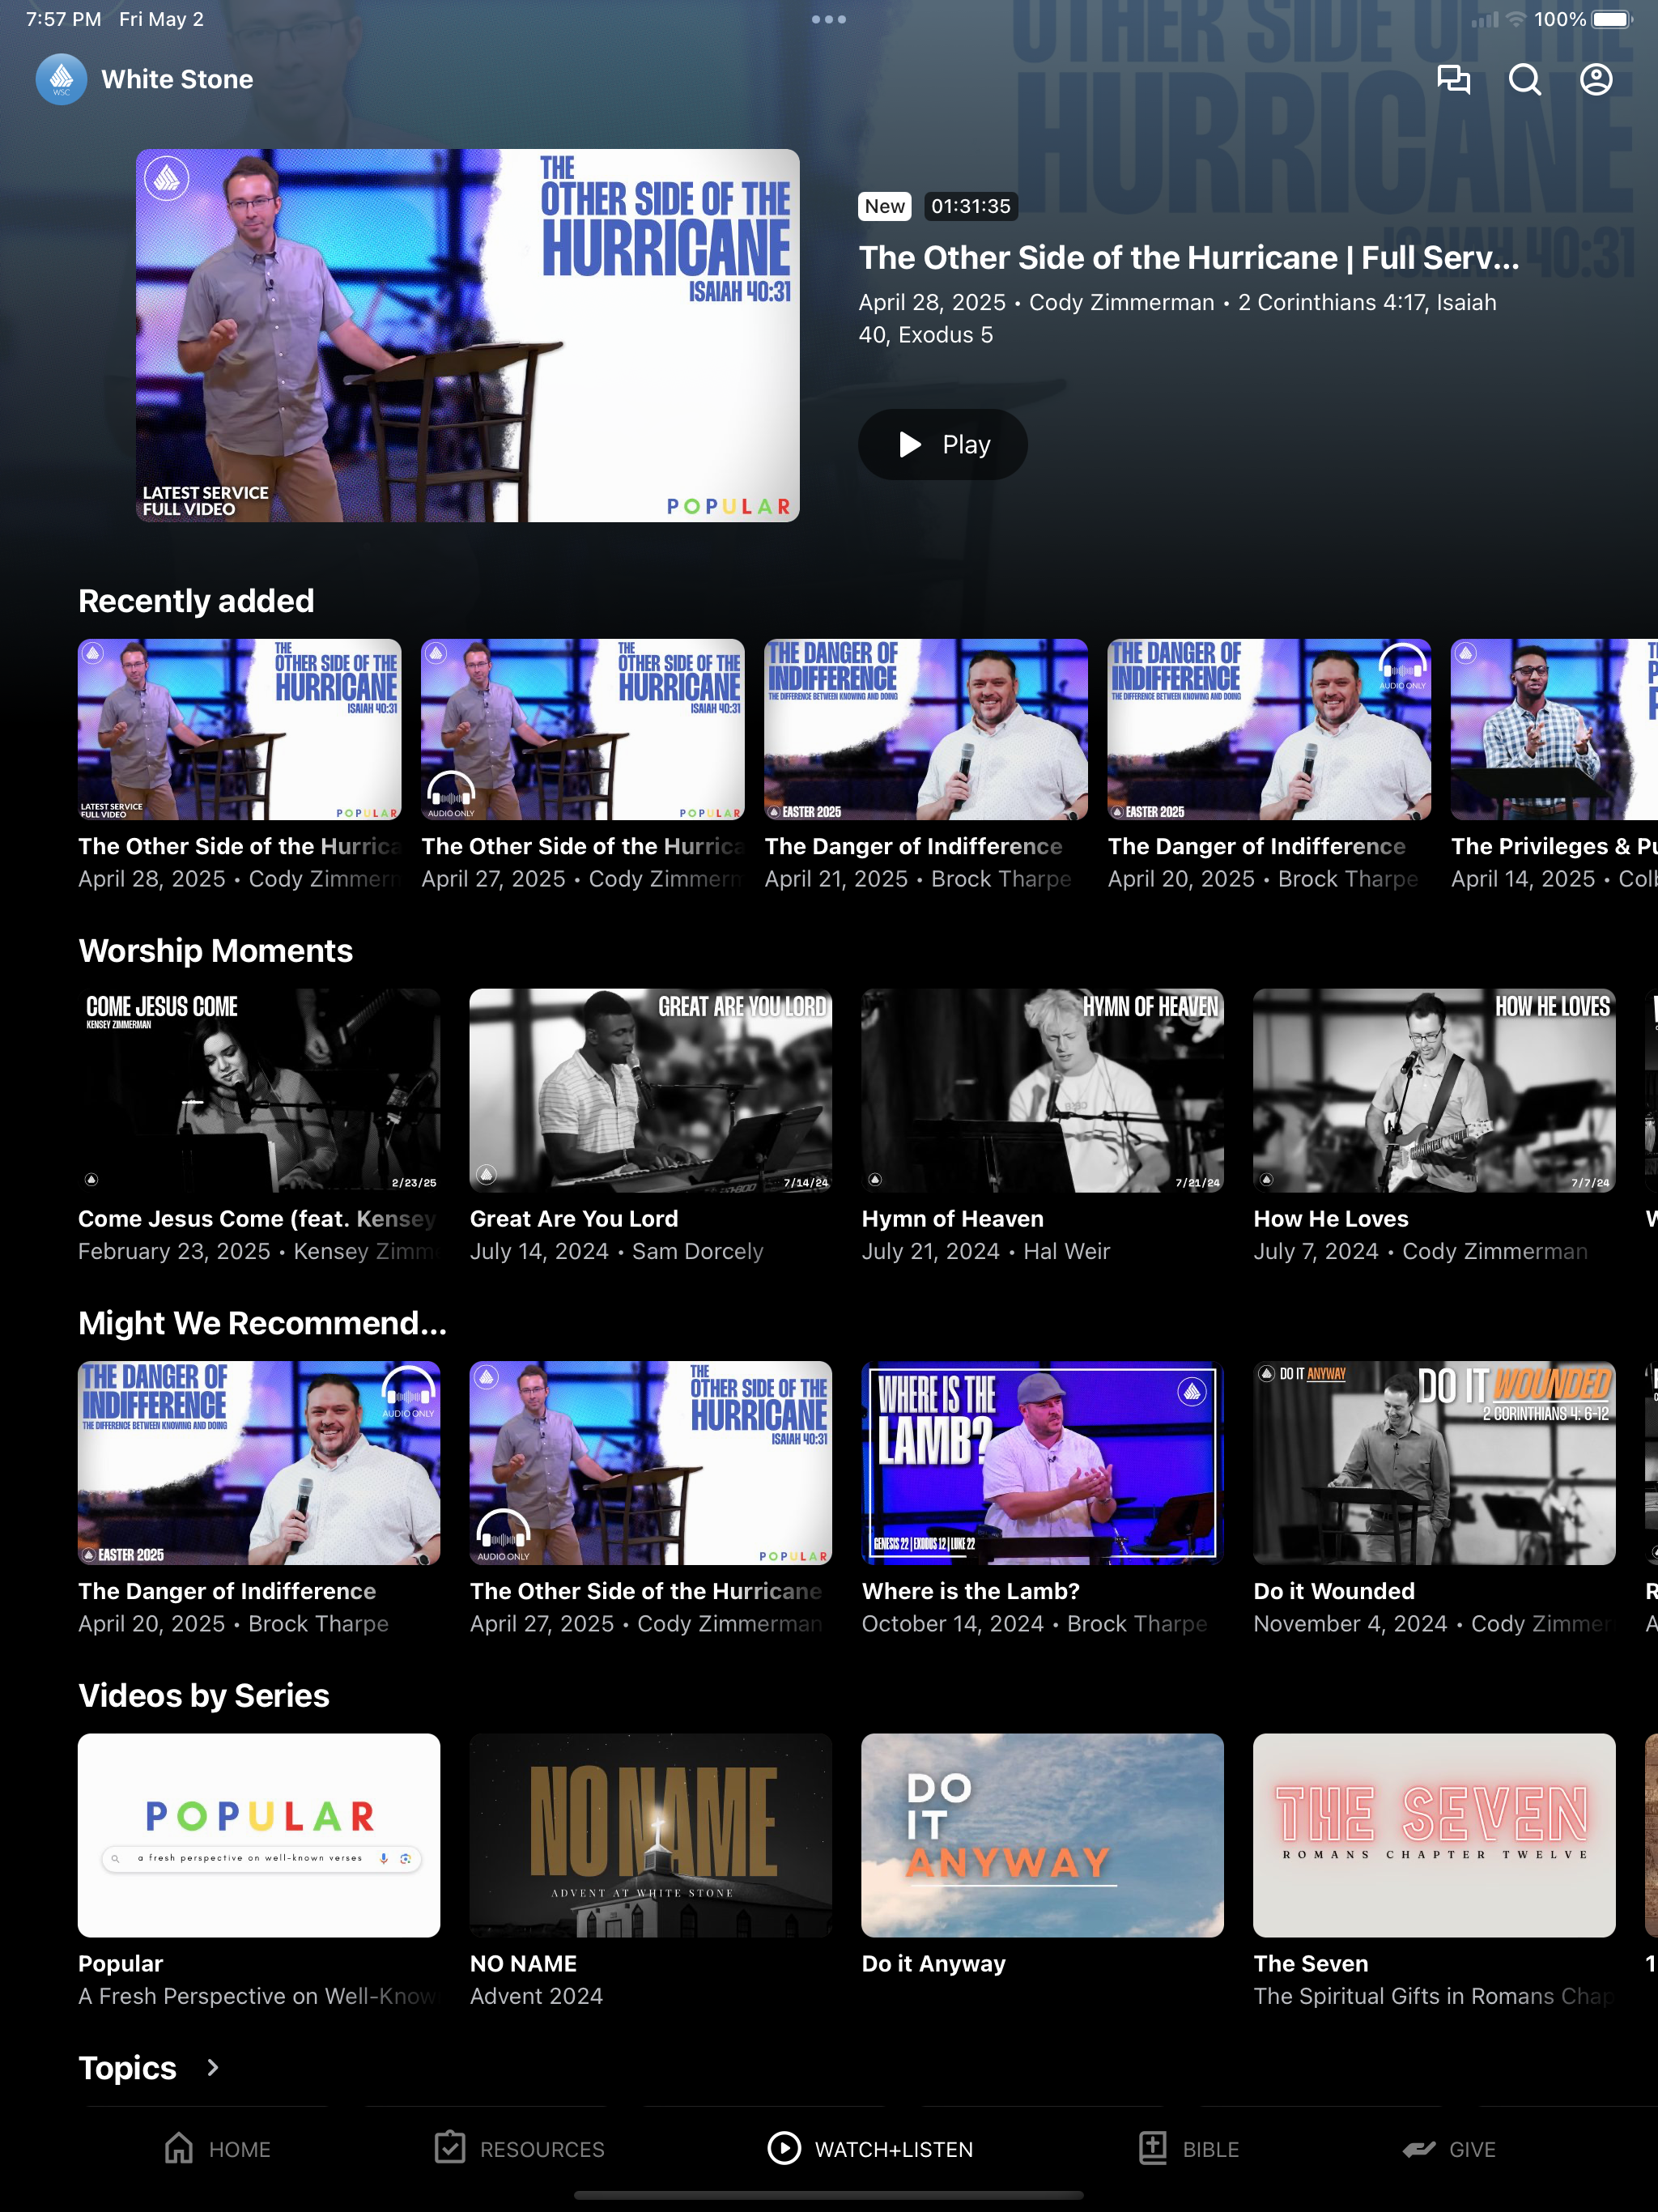Select 'Do it Anyway' series title text
This screenshot has height=2212, width=1658.
point(934,1964)
